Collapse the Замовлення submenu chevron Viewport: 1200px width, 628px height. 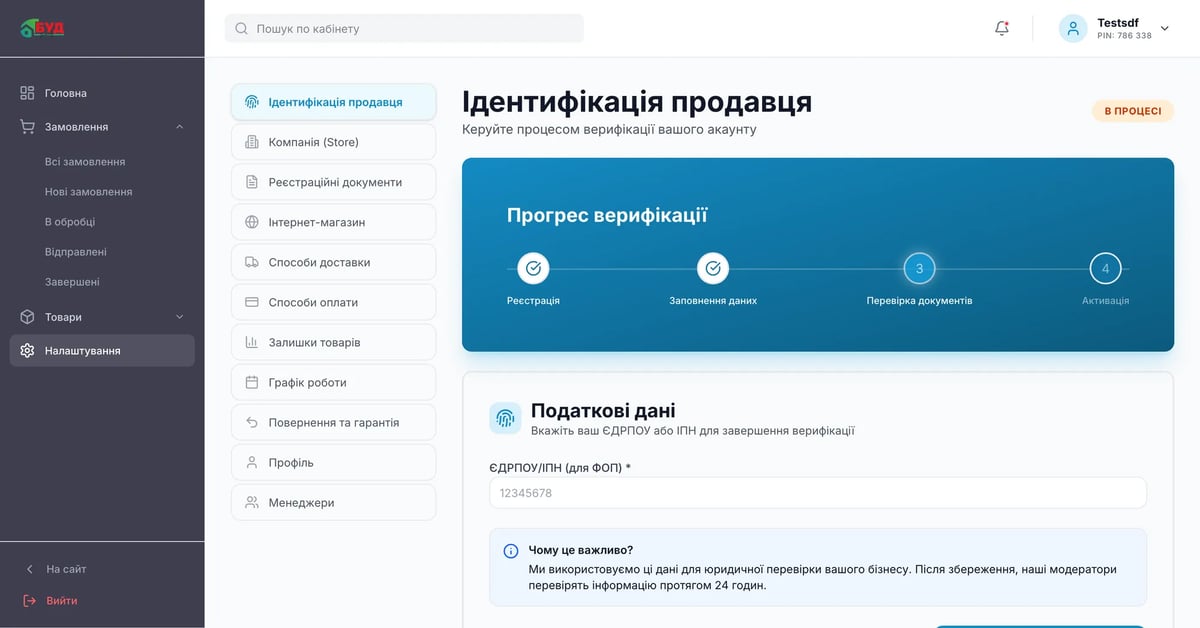180,127
